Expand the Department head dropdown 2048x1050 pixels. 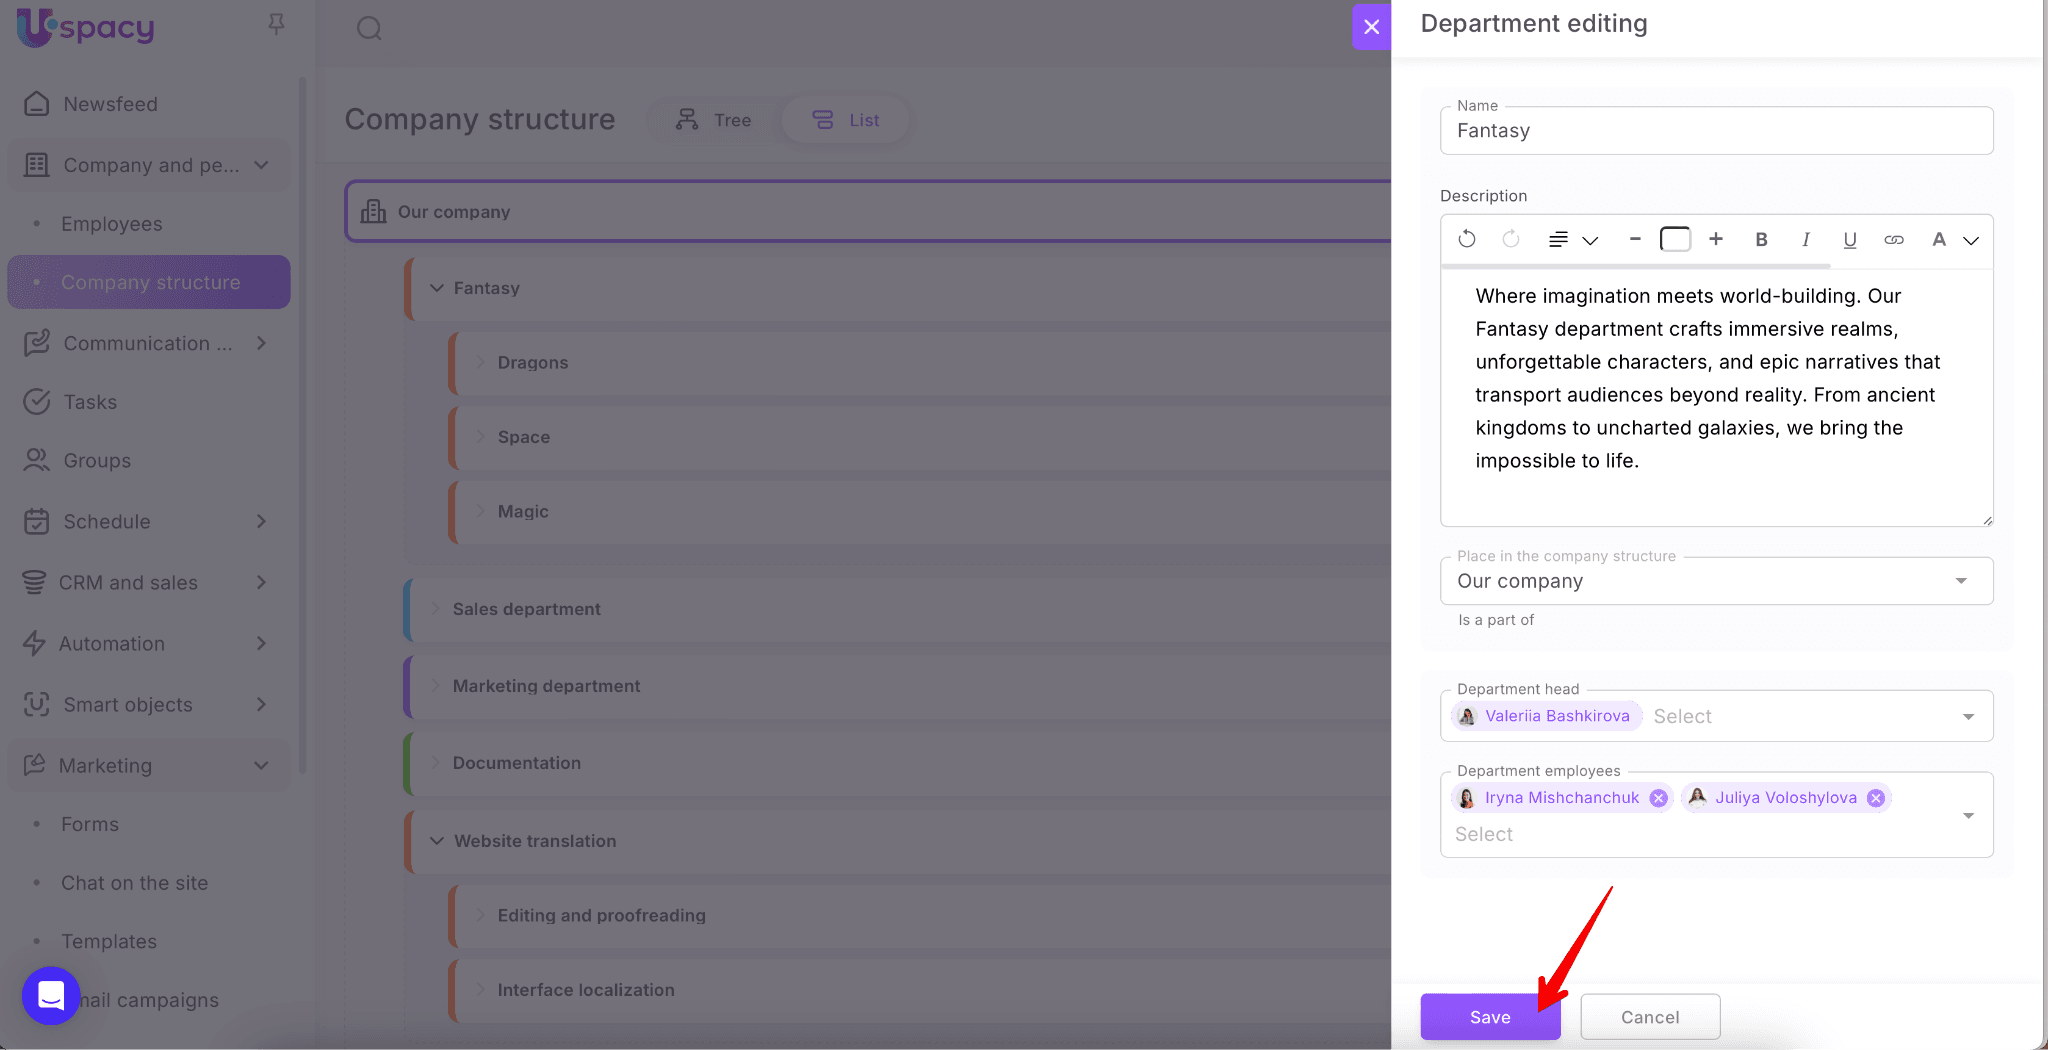pyautogui.click(x=1967, y=716)
